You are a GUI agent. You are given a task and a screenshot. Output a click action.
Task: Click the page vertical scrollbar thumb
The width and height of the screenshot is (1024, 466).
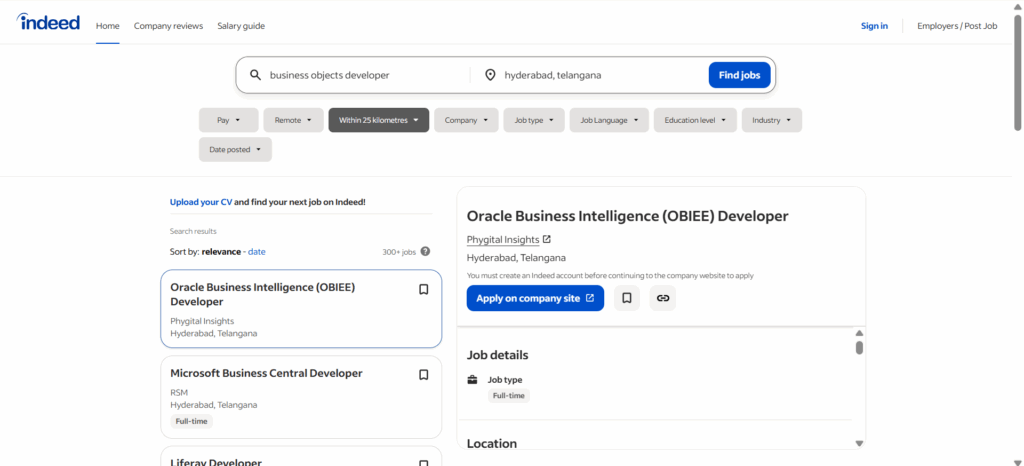(1017, 72)
